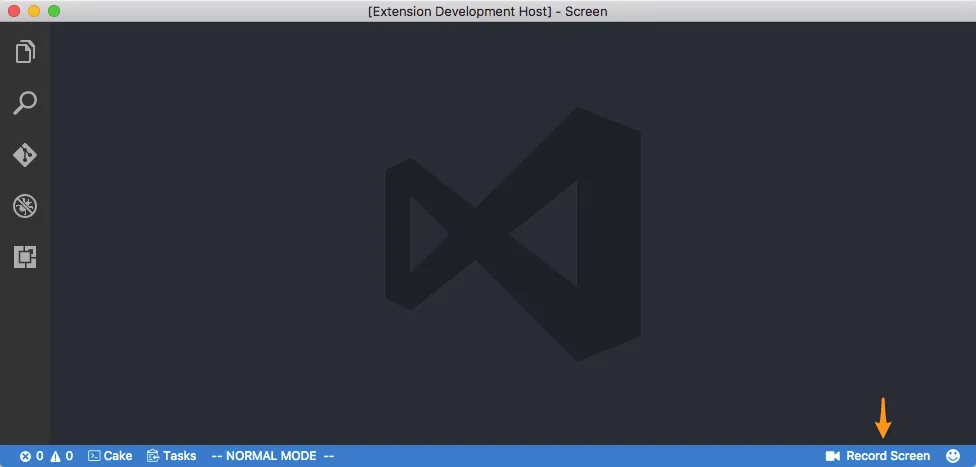Open the Explorer files view

(25, 52)
